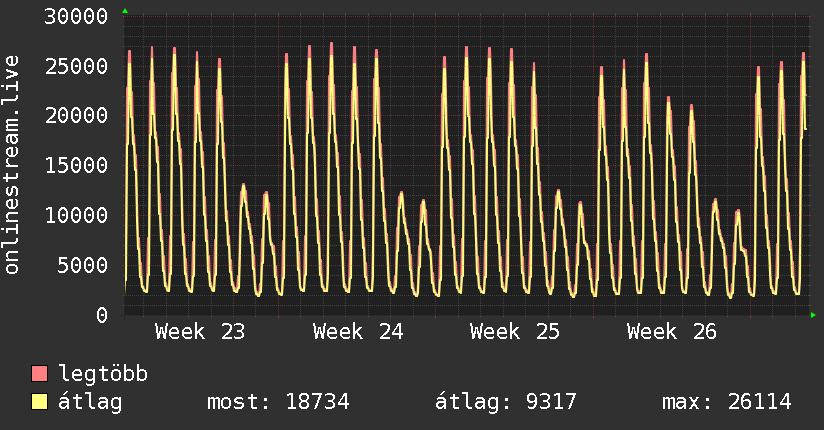
Task: Click the pink legtöbb legend swatch
Action: point(39,373)
